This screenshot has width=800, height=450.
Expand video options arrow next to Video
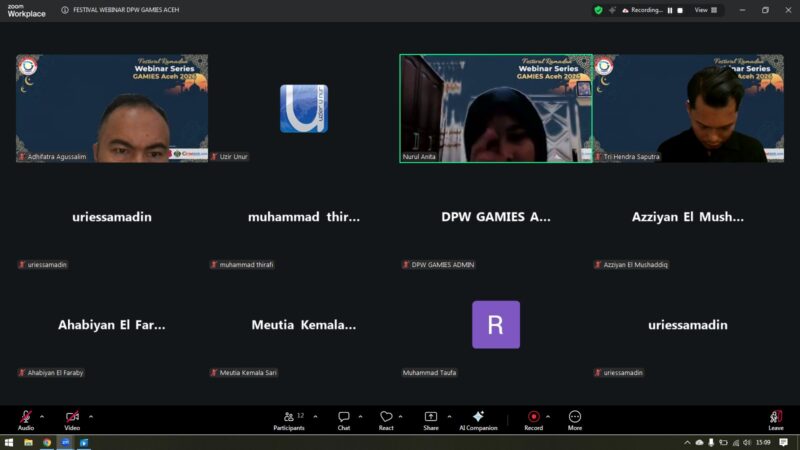(x=91, y=416)
